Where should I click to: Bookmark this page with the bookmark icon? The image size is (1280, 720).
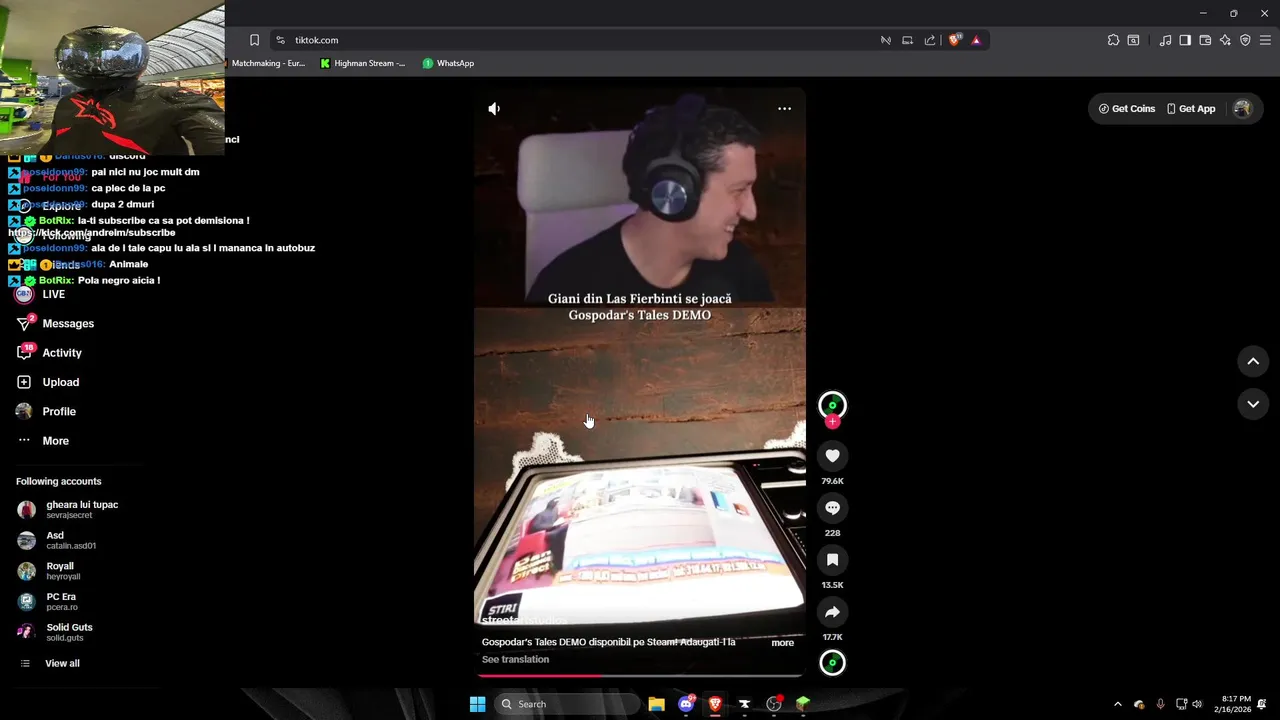coord(254,40)
